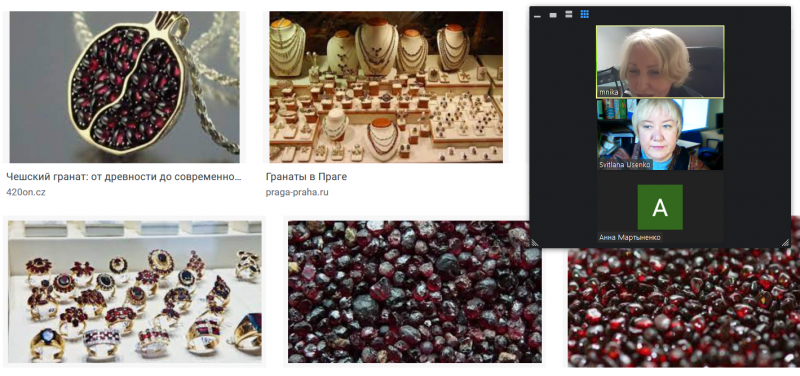The height and width of the screenshot is (376, 800).
Task: Hide the Zoom video panel with the dash icon
Action: click(x=537, y=16)
